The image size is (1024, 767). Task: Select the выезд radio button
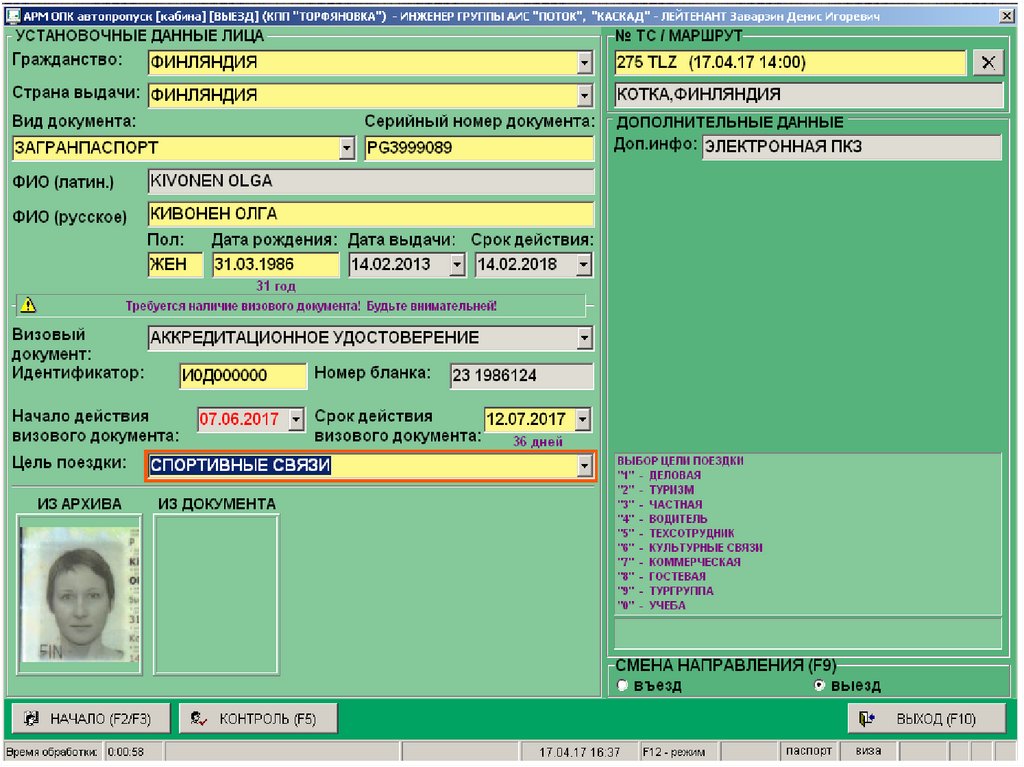pyautogui.click(x=820, y=686)
